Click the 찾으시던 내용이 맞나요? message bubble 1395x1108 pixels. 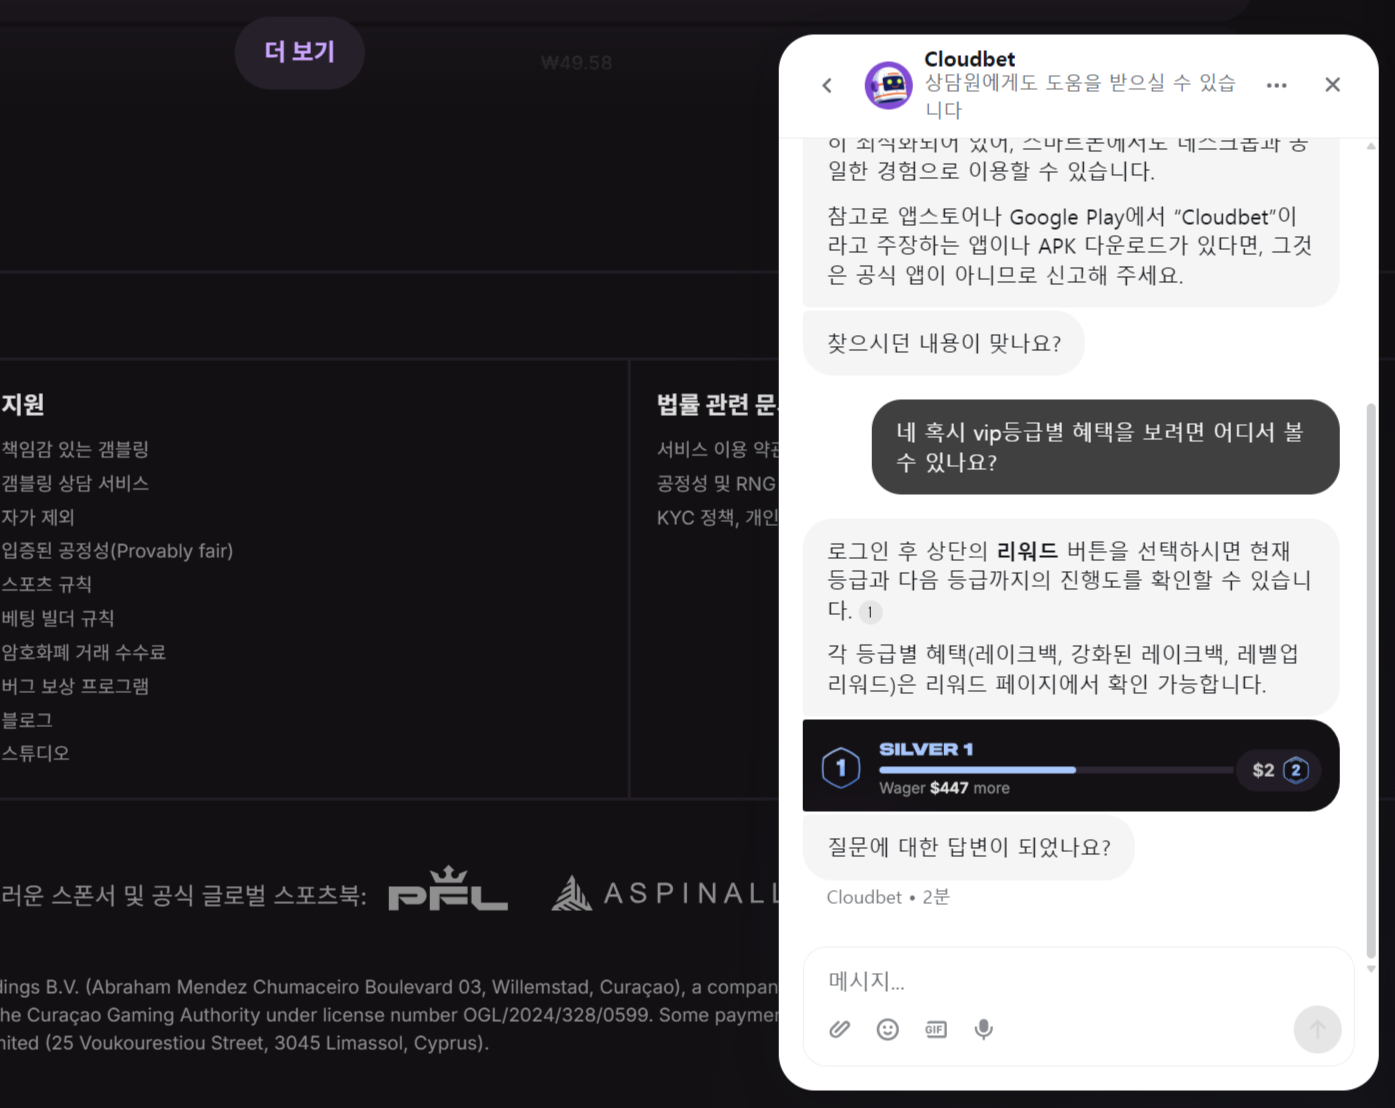click(943, 343)
